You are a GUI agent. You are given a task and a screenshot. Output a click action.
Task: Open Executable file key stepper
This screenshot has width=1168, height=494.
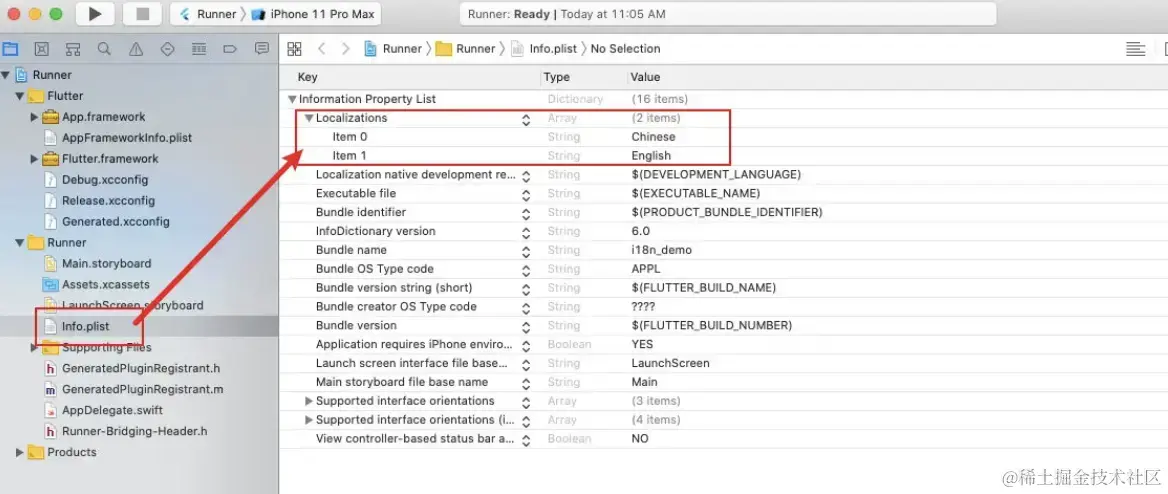[x=526, y=194]
